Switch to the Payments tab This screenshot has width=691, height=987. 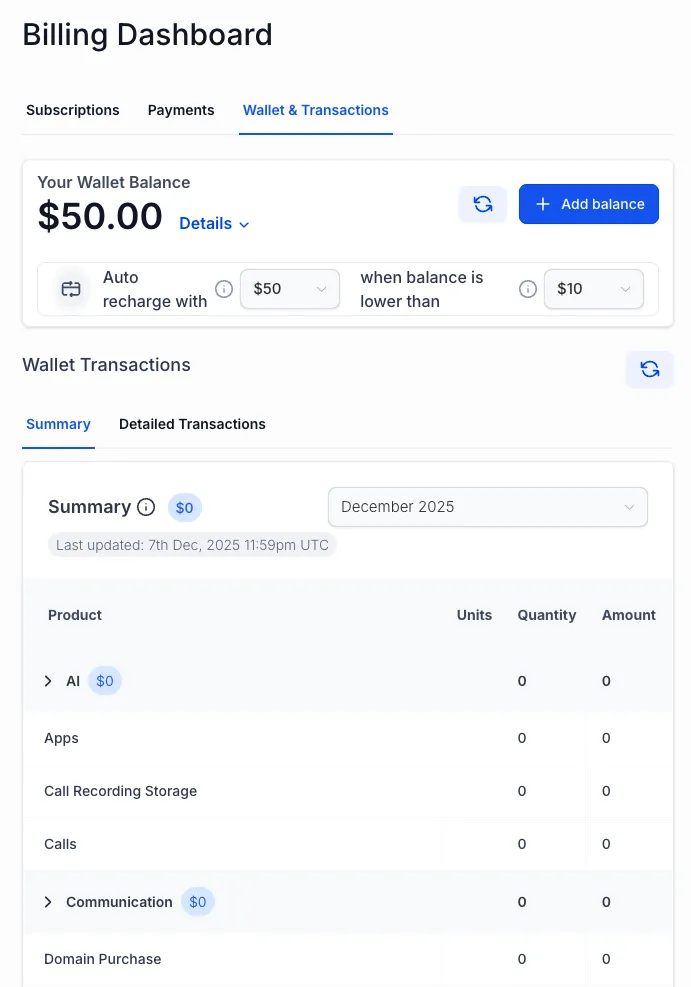click(181, 110)
